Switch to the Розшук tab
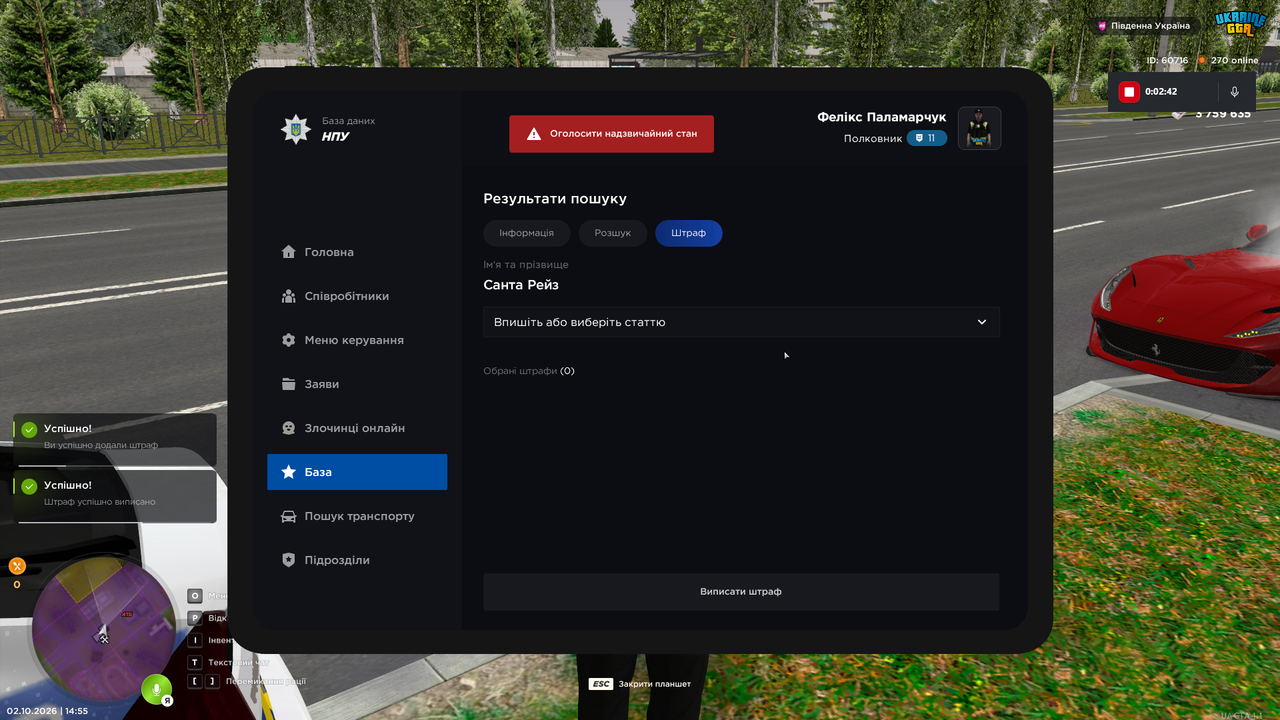 [613, 233]
